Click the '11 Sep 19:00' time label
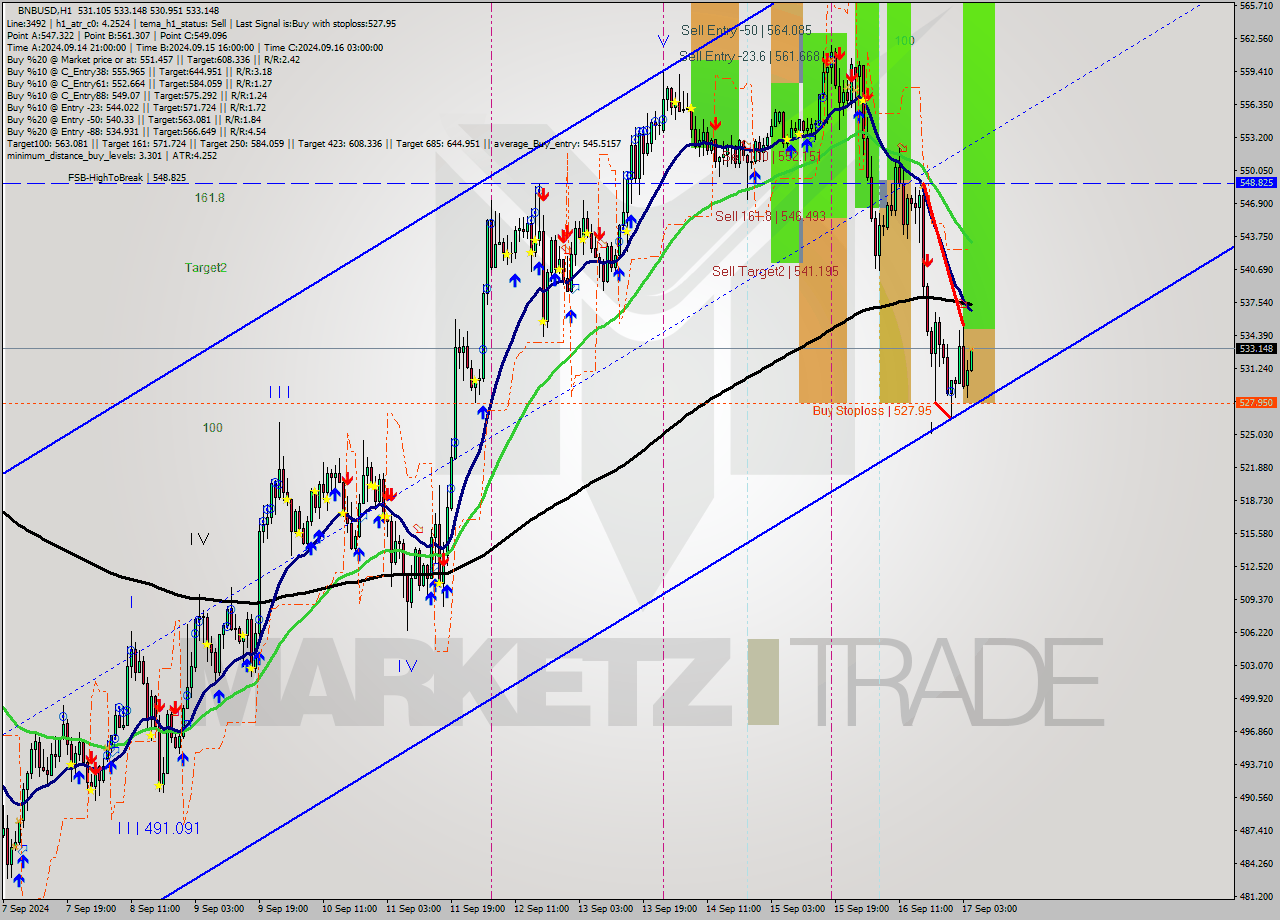Viewport: 1280px width, 920px height. click(x=476, y=909)
